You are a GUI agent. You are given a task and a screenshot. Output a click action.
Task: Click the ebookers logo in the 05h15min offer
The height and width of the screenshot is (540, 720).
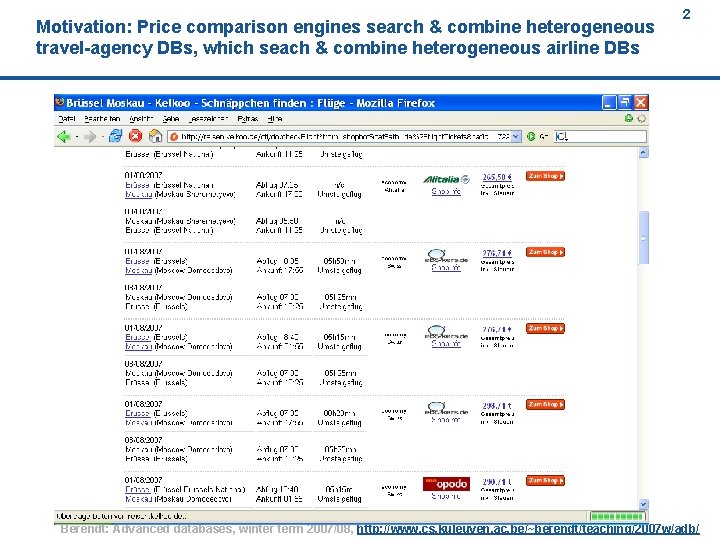tap(446, 332)
